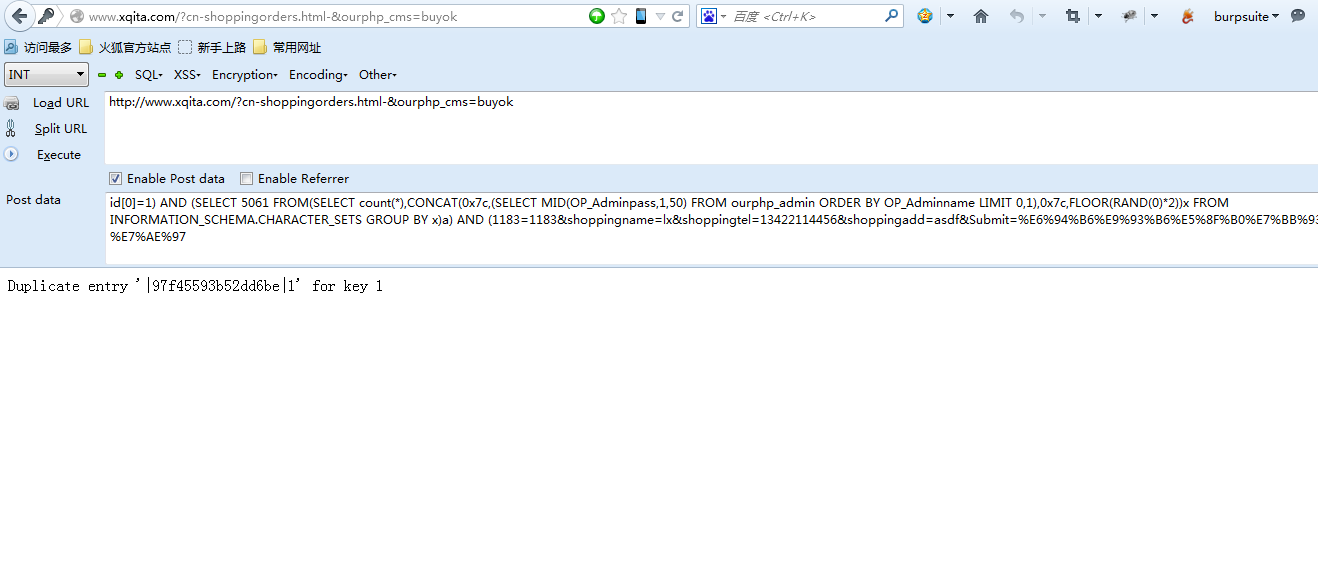Viewport: 1318px width, 586px height.
Task: Click the Load URL icon
Action: (12, 103)
